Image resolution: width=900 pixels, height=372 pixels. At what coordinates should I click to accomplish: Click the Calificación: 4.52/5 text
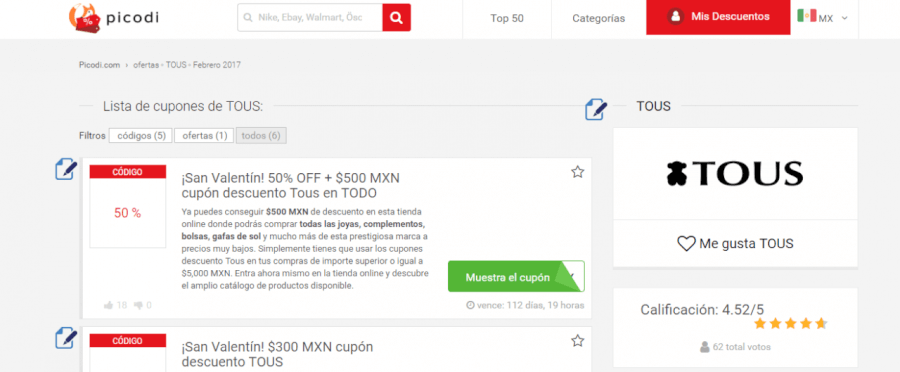pyautogui.click(x=702, y=310)
